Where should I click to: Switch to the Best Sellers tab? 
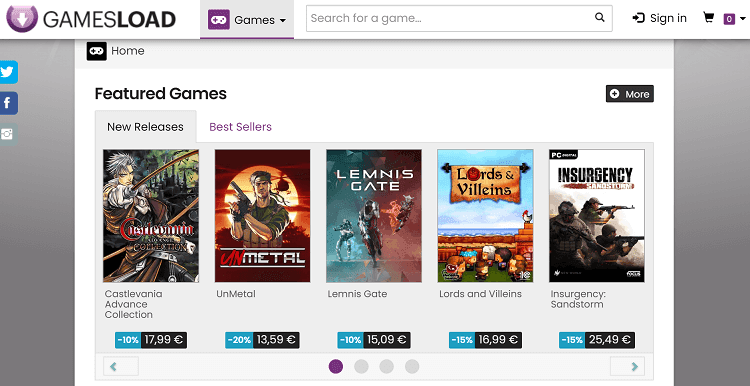tap(241, 127)
